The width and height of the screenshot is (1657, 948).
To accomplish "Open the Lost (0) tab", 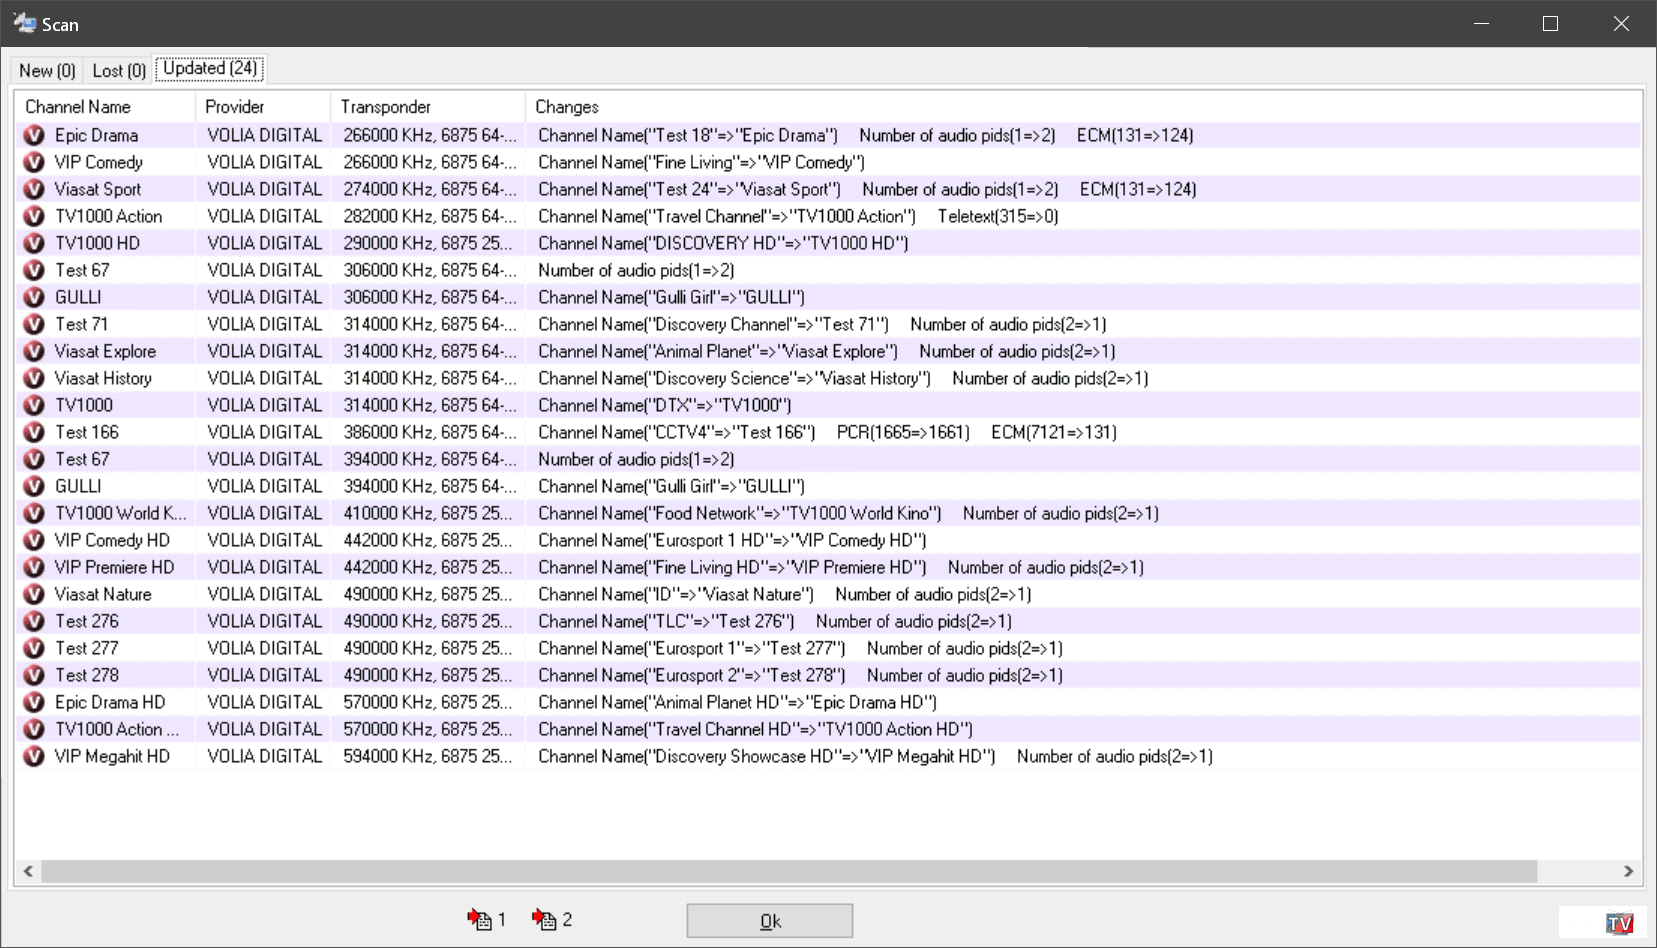I will 119,70.
